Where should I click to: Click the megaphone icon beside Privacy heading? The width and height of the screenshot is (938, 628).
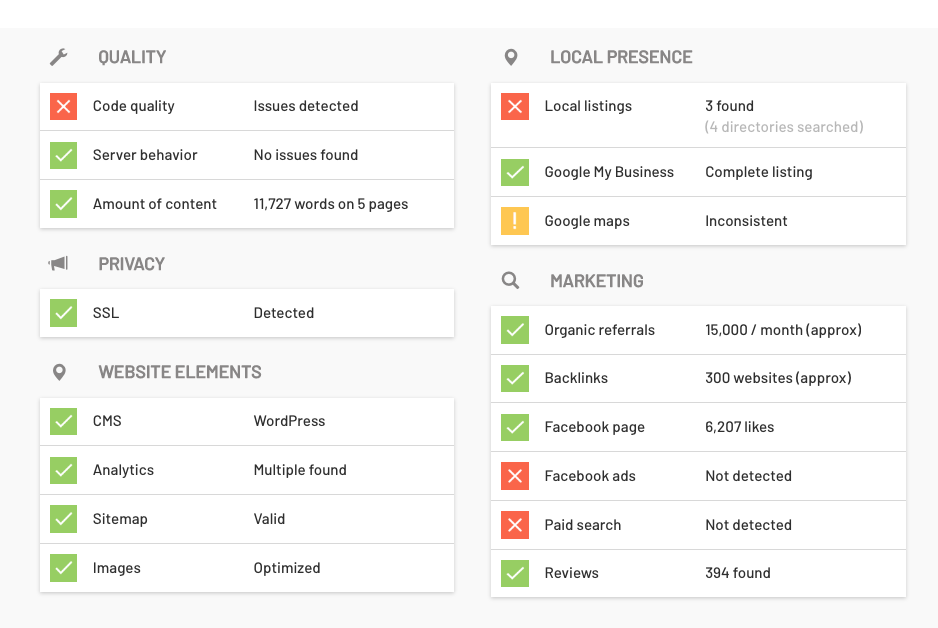click(x=59, y=264)
